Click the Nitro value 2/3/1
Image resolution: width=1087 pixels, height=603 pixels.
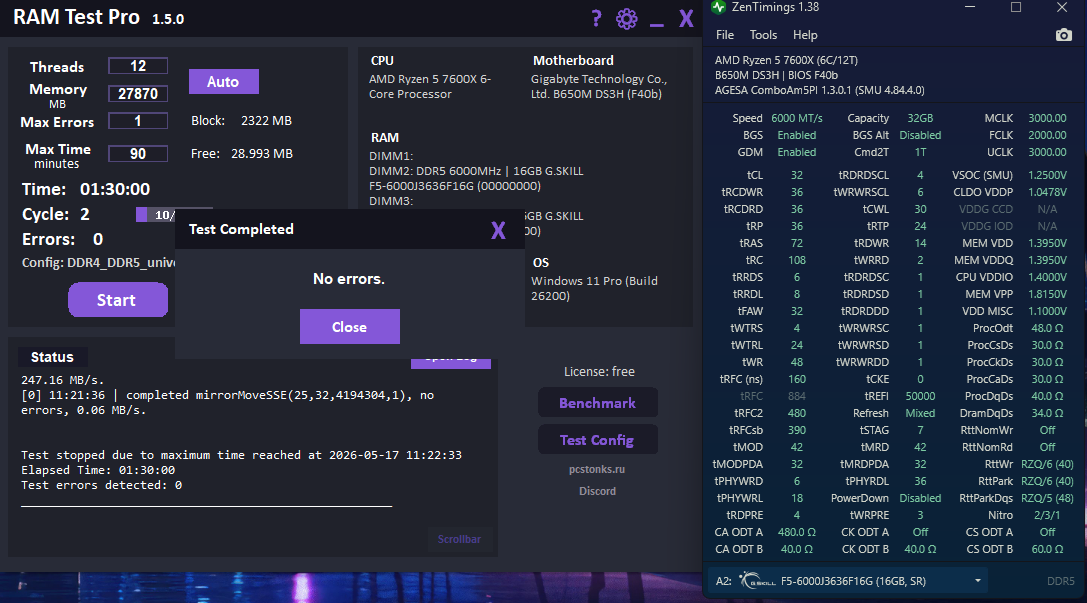click(1047, 515)
